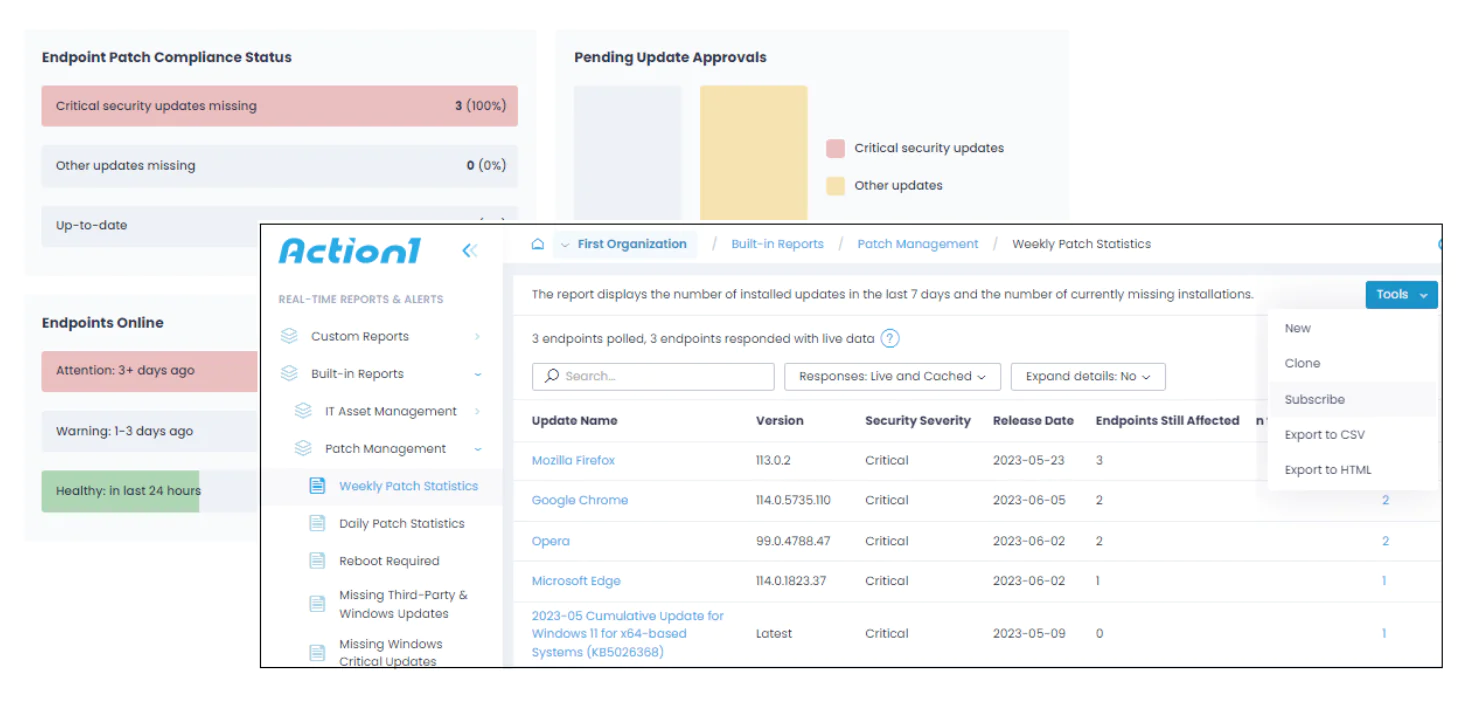
Task: Open the help question mark icon
Action: [890, 339]
